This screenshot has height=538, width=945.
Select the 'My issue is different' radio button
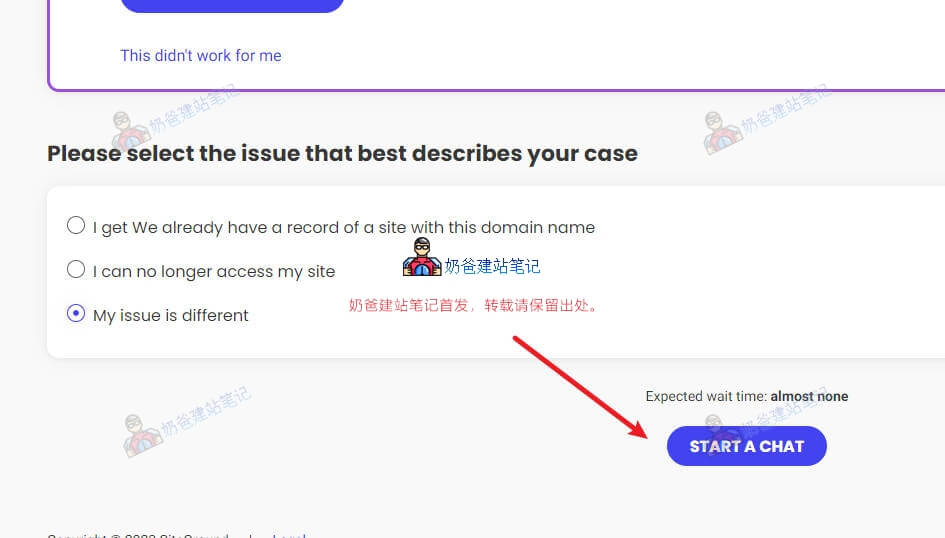tap(76, 313)
